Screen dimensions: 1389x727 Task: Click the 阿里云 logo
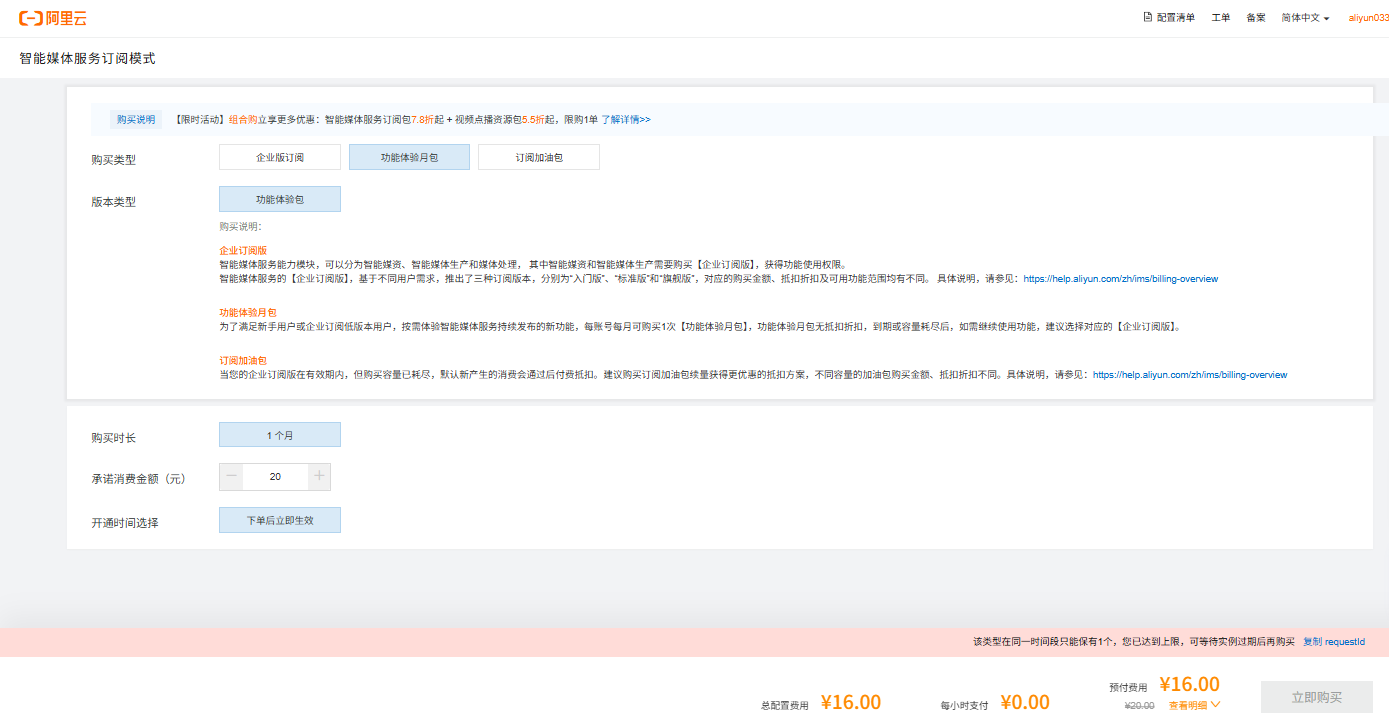click(53, 18)
